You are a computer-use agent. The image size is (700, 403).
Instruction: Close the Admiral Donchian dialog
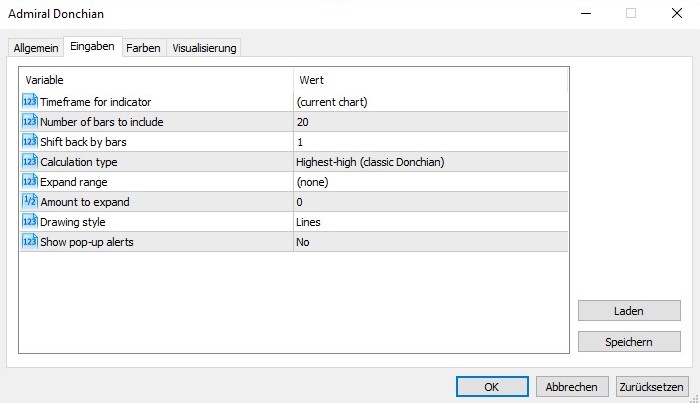[x=677, y=13]
